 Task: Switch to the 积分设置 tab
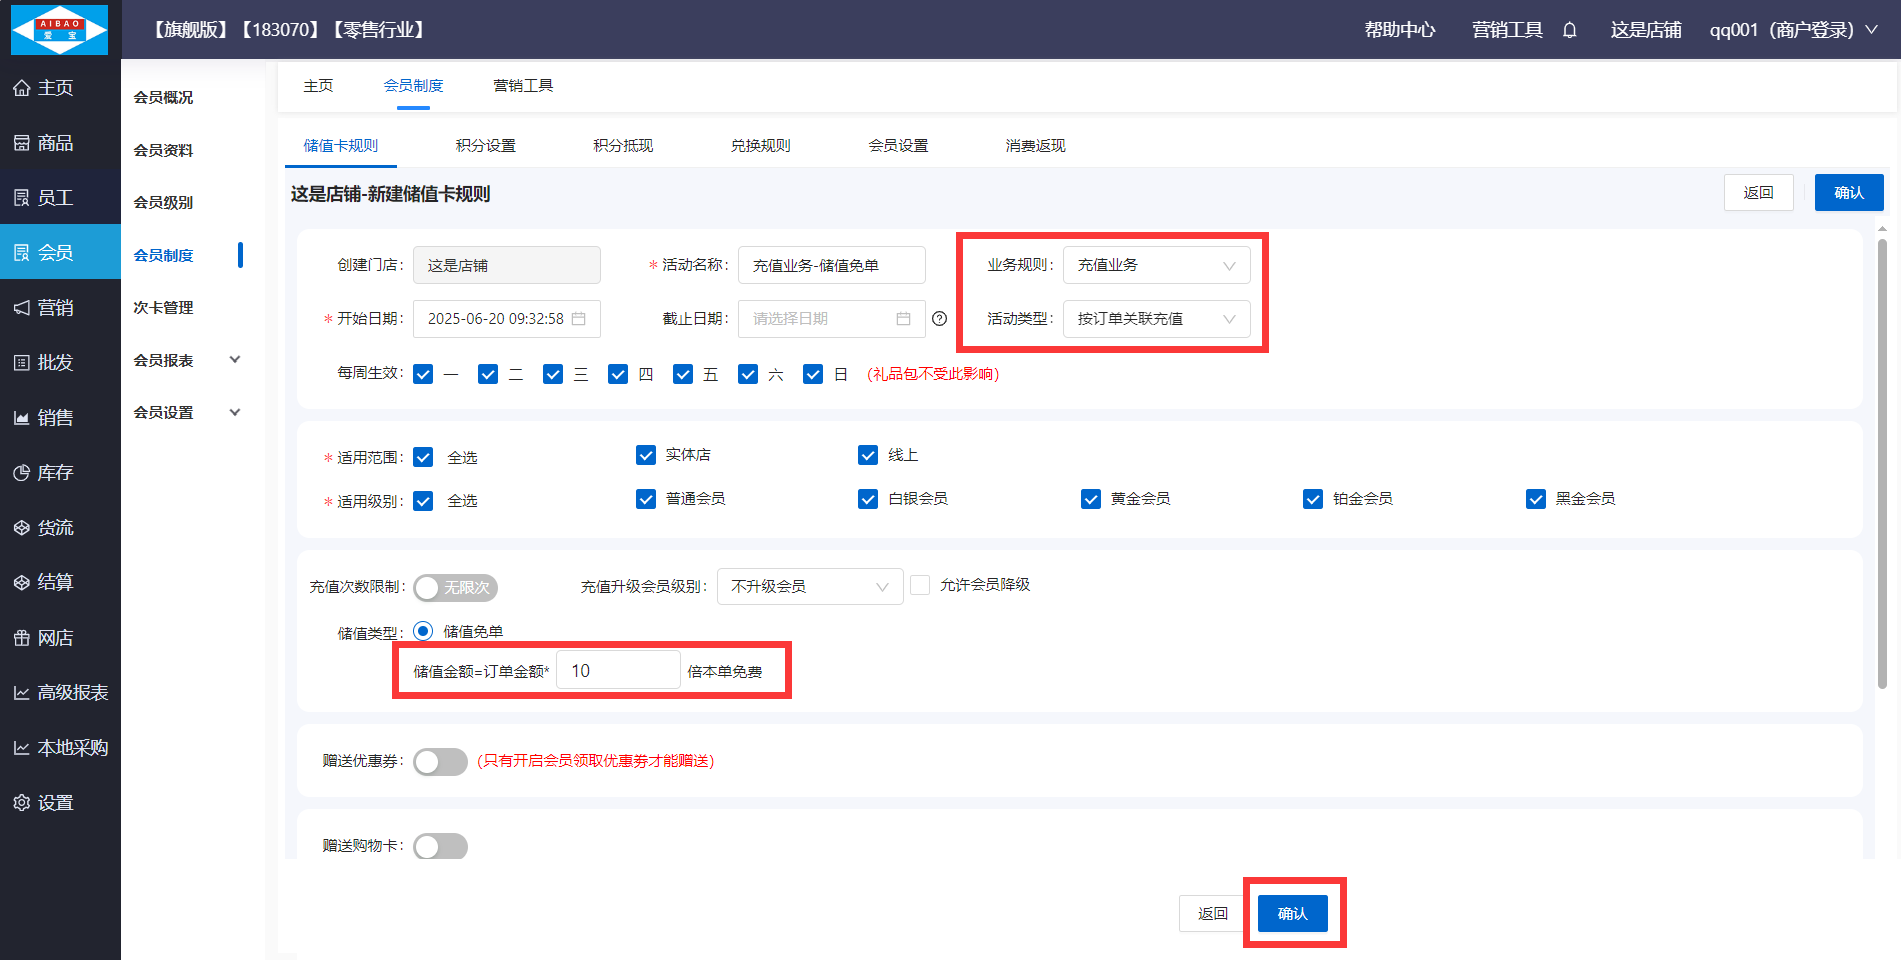coord(485,146)
